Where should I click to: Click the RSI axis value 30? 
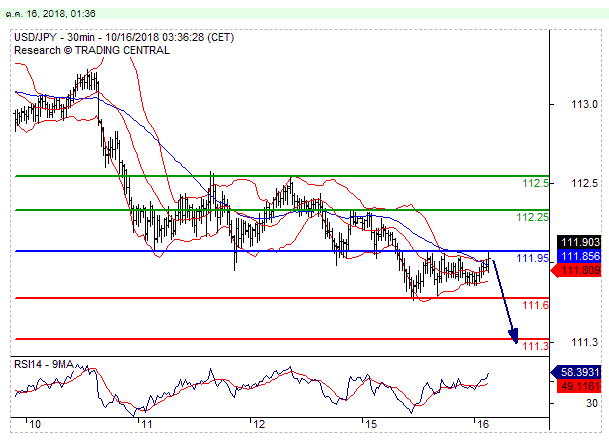[592, 403]
